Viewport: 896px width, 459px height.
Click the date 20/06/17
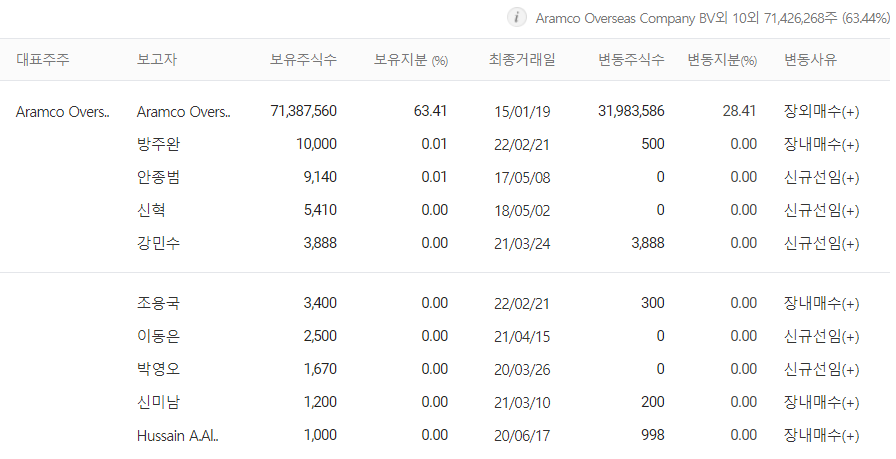(522, 436)
